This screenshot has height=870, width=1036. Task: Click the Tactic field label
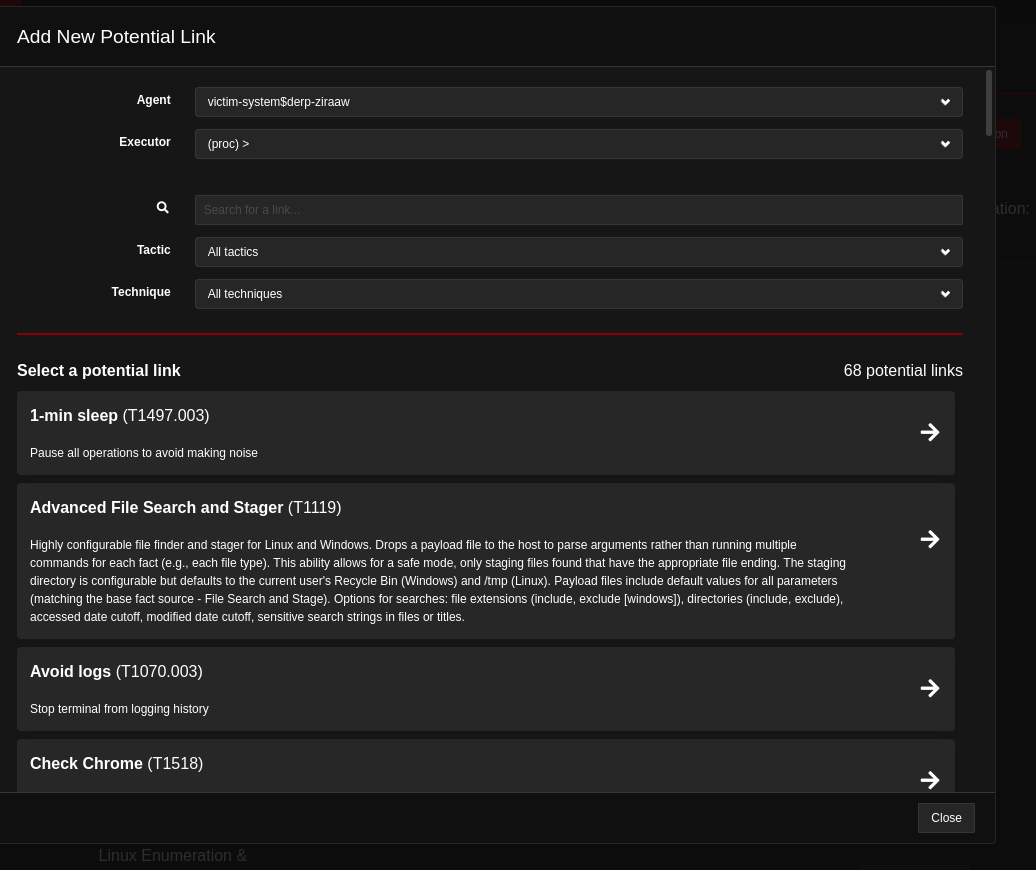pyautogui.click(x=153, y=250)
